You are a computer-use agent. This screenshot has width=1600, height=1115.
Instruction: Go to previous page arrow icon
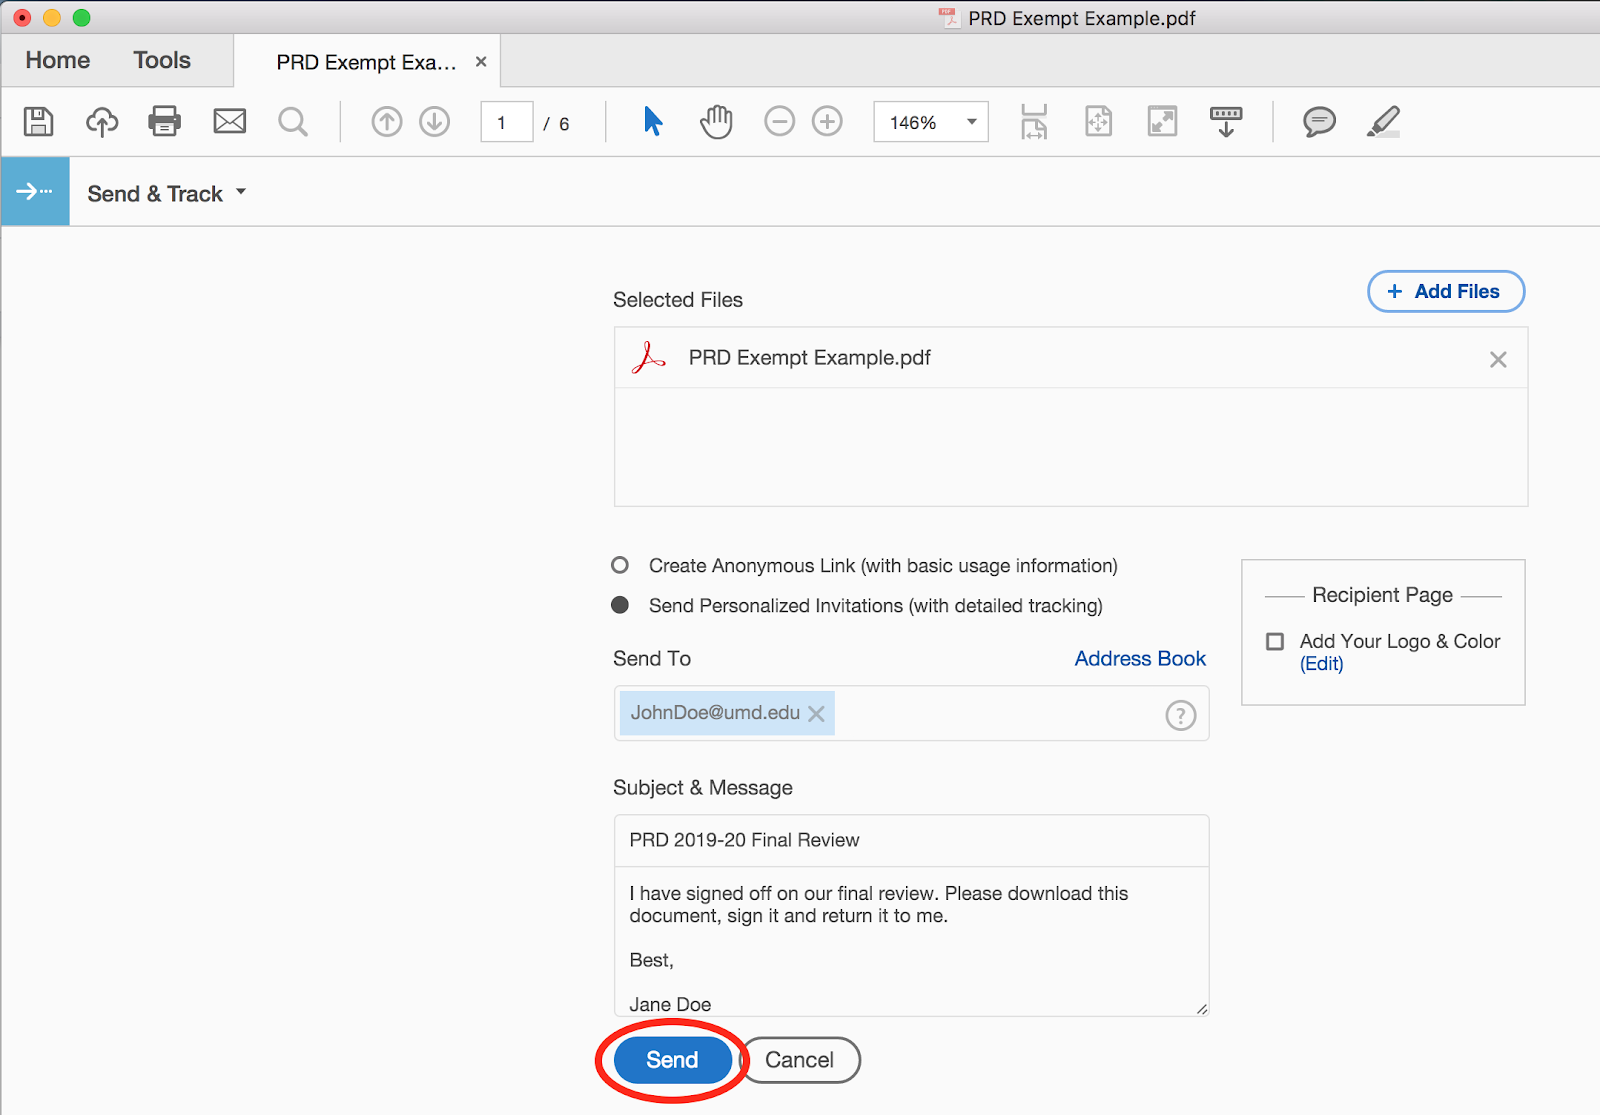(387, 122)
